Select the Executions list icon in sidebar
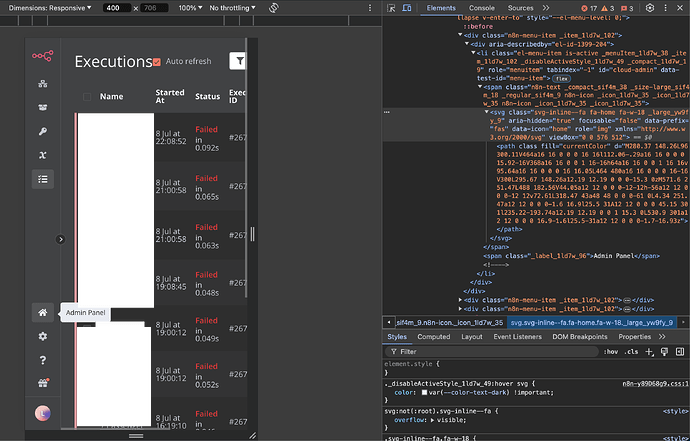 (43, 179)
